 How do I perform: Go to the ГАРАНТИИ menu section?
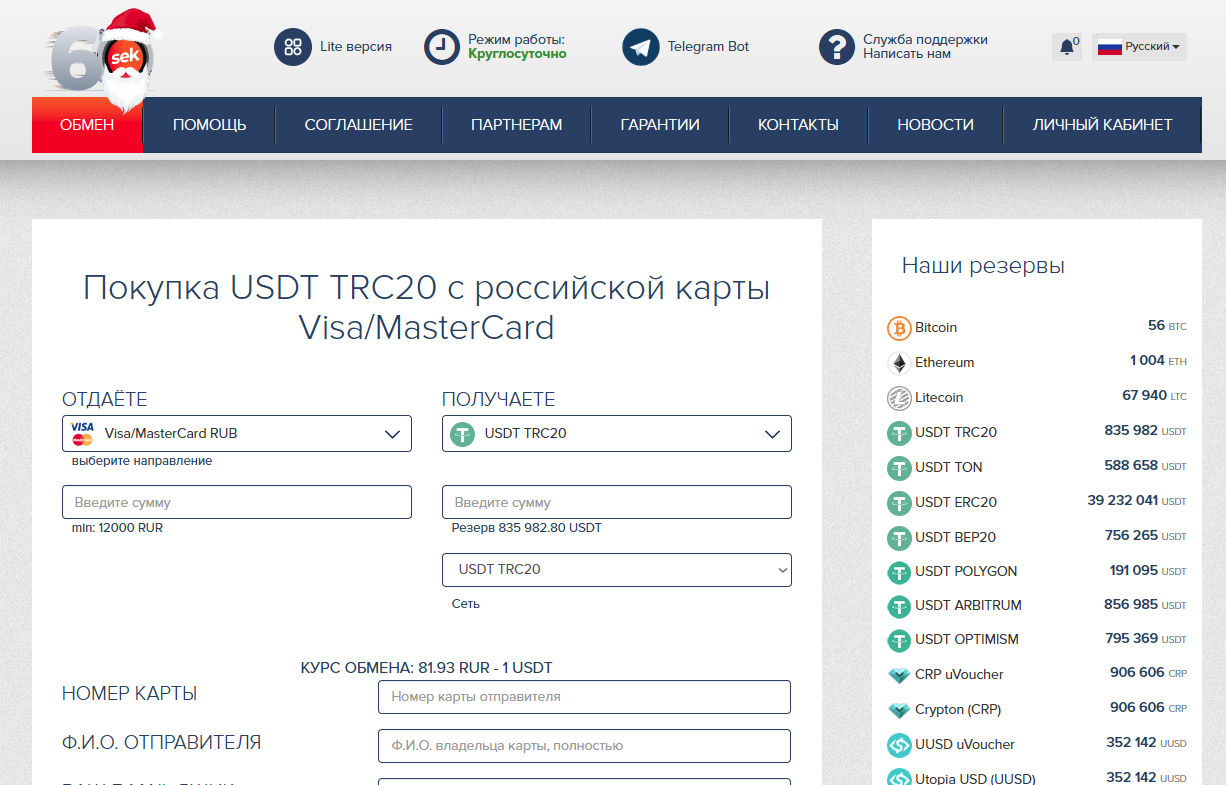(x=660, y=125)
